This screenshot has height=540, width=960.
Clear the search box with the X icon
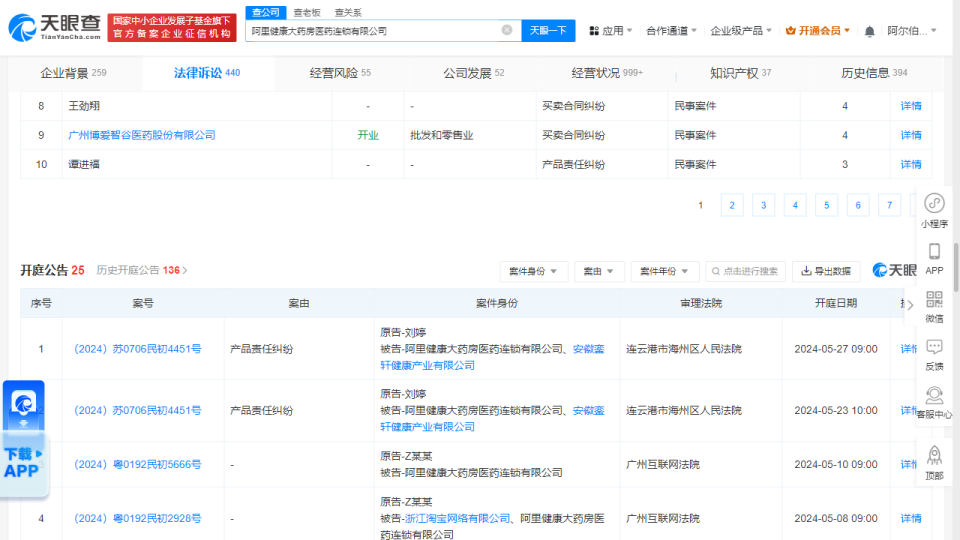(507, 30)
